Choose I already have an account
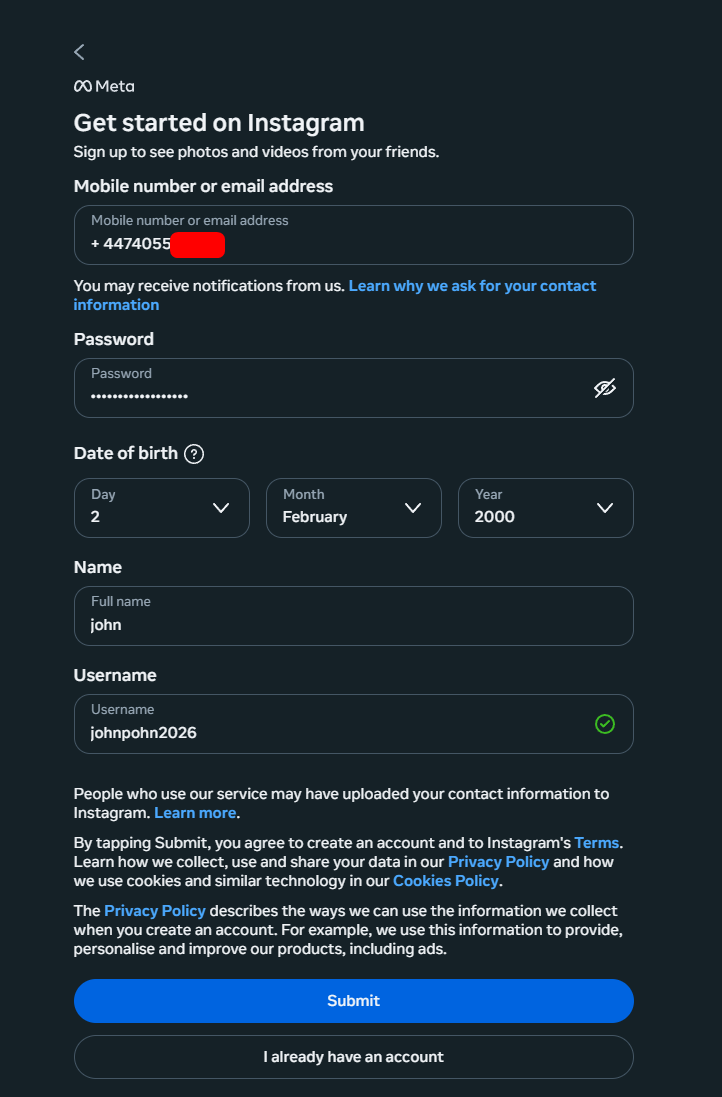 [x=353, y=1057]
